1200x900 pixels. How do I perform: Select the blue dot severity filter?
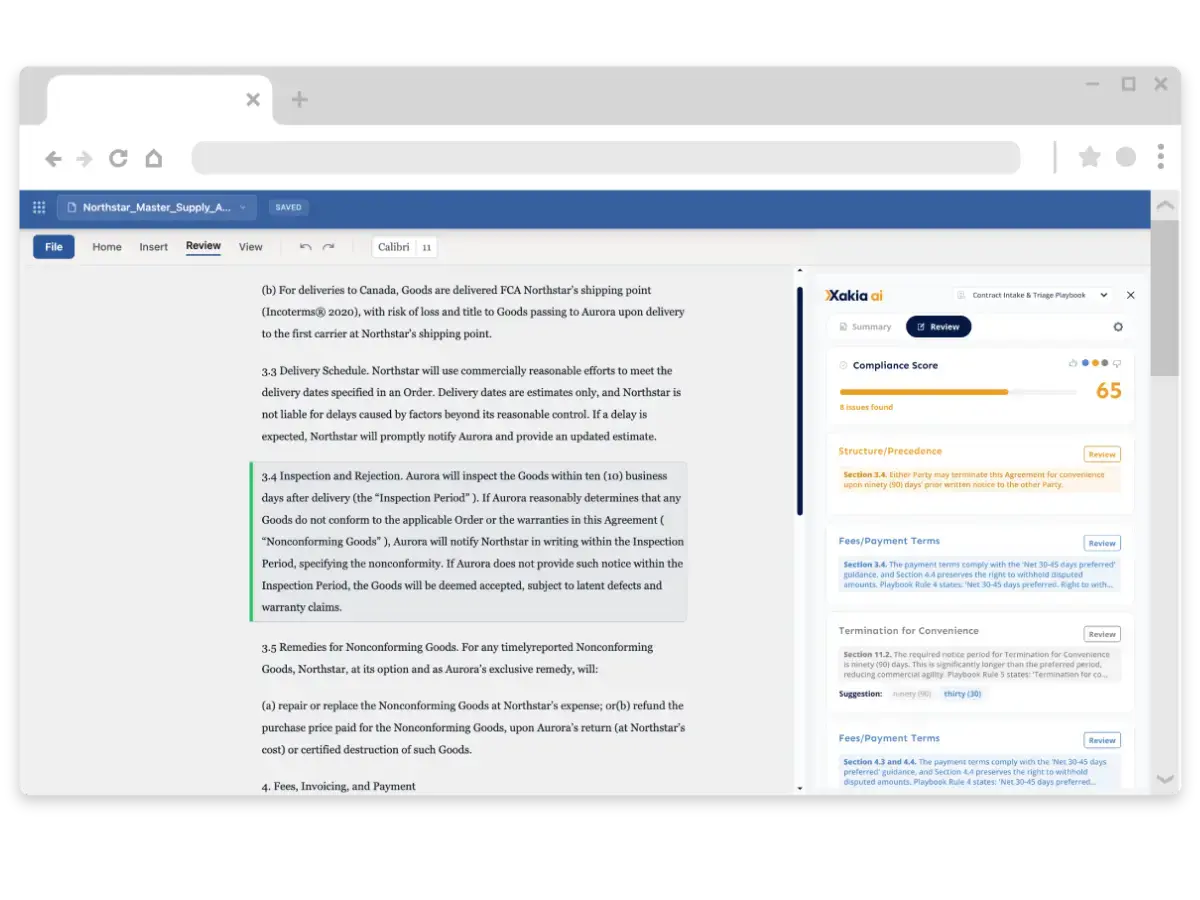(1085, 363)
